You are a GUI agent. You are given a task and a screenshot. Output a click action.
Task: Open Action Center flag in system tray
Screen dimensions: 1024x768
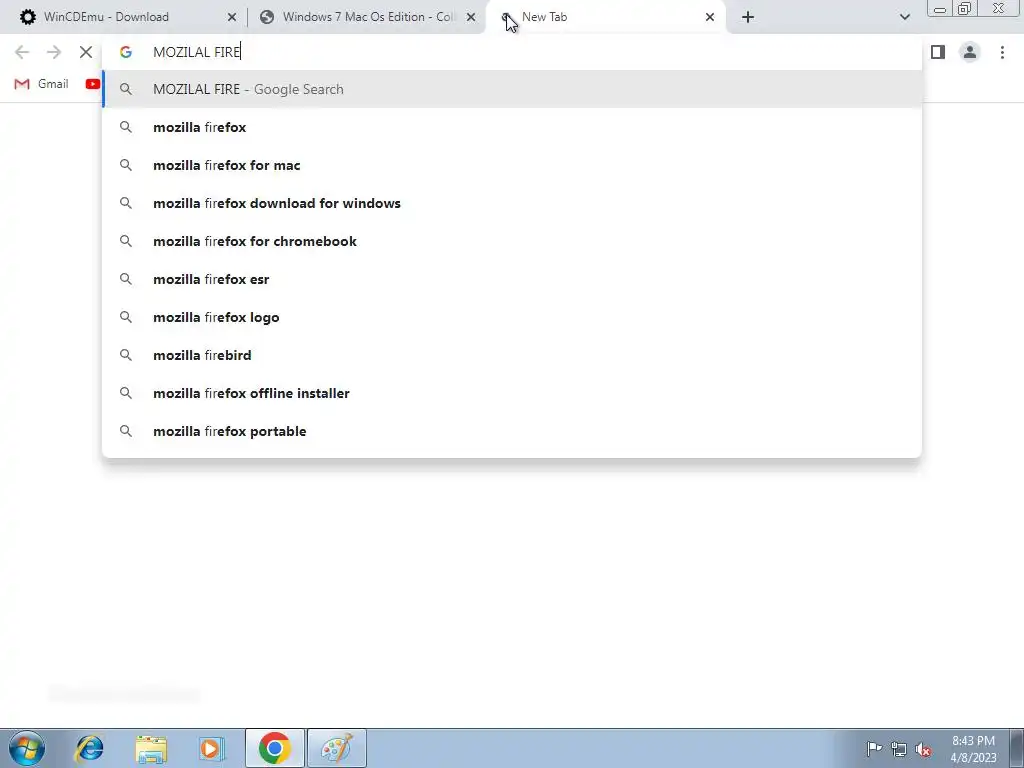pyautogui.click(x=874, y=748)
